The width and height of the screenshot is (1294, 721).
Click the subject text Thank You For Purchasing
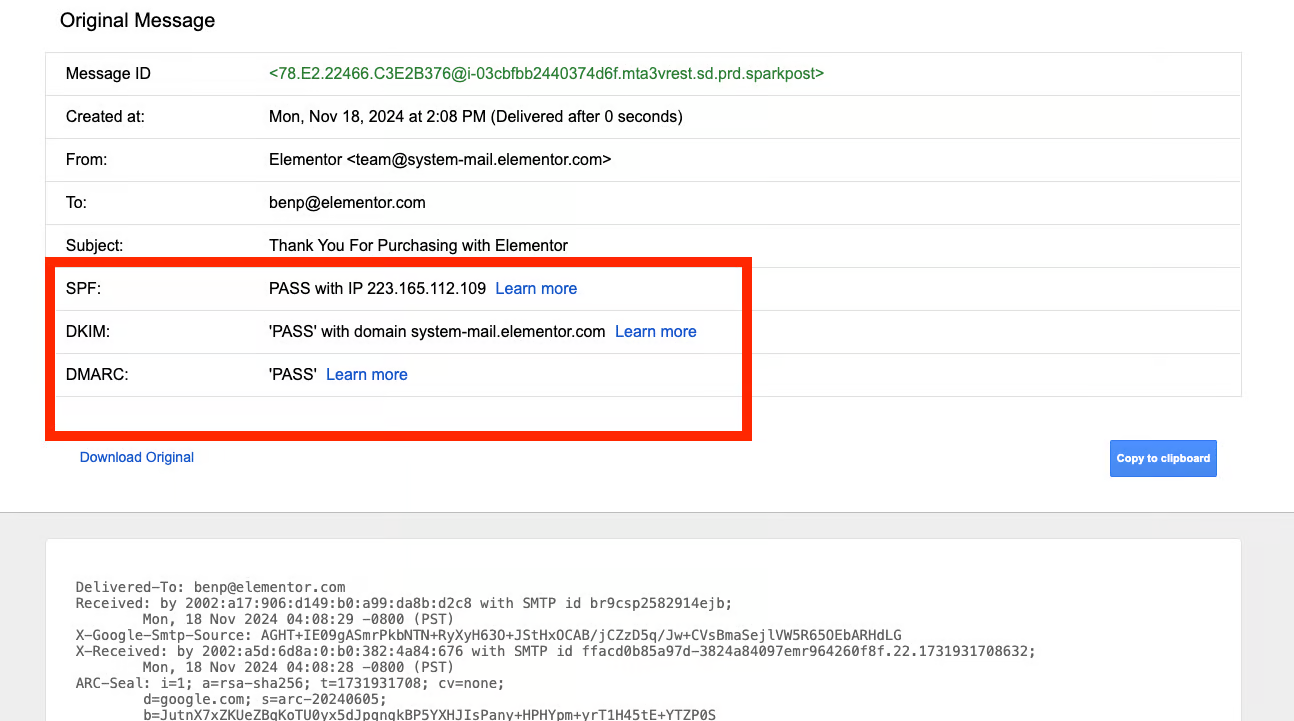tap(418, 245)
